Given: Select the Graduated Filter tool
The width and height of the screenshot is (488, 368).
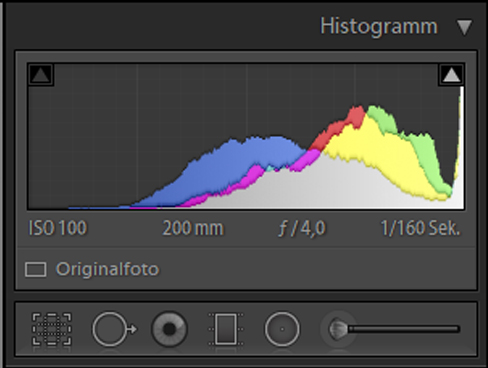Looking at the screenshot, I should pyautogui.click(x=226, y=329).
